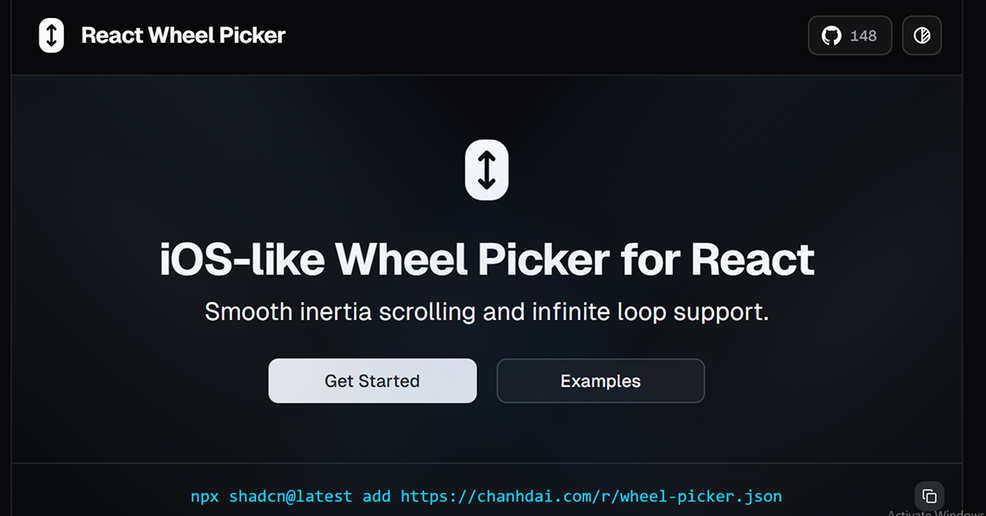Click "shadcn@latest" in the install command
The height and width of the screenshot is (516, 986).
click(x=291, y=496)
